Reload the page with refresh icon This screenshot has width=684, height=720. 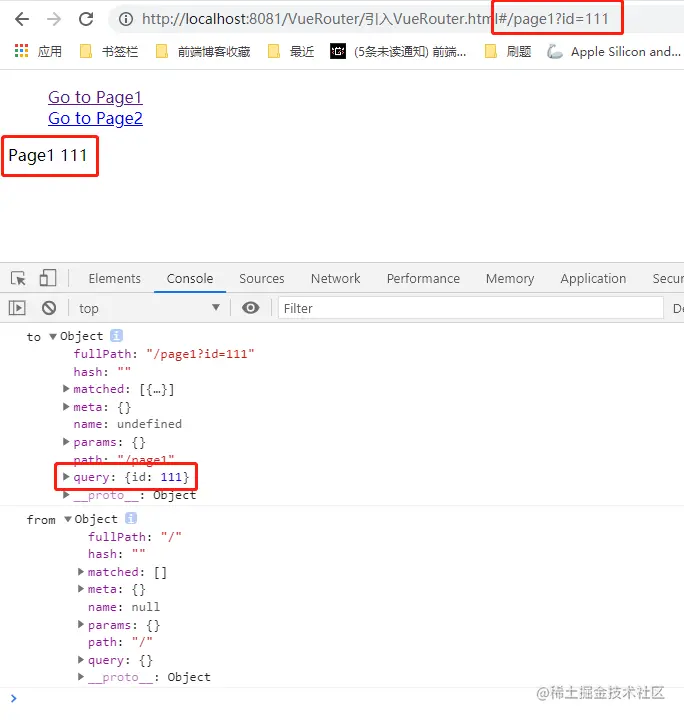(86, 19)
